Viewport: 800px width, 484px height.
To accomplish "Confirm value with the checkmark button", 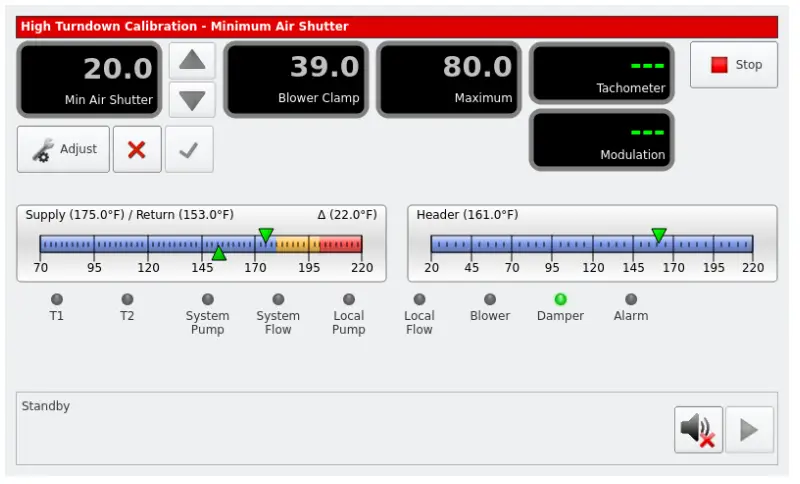I will tap(189, 149).
